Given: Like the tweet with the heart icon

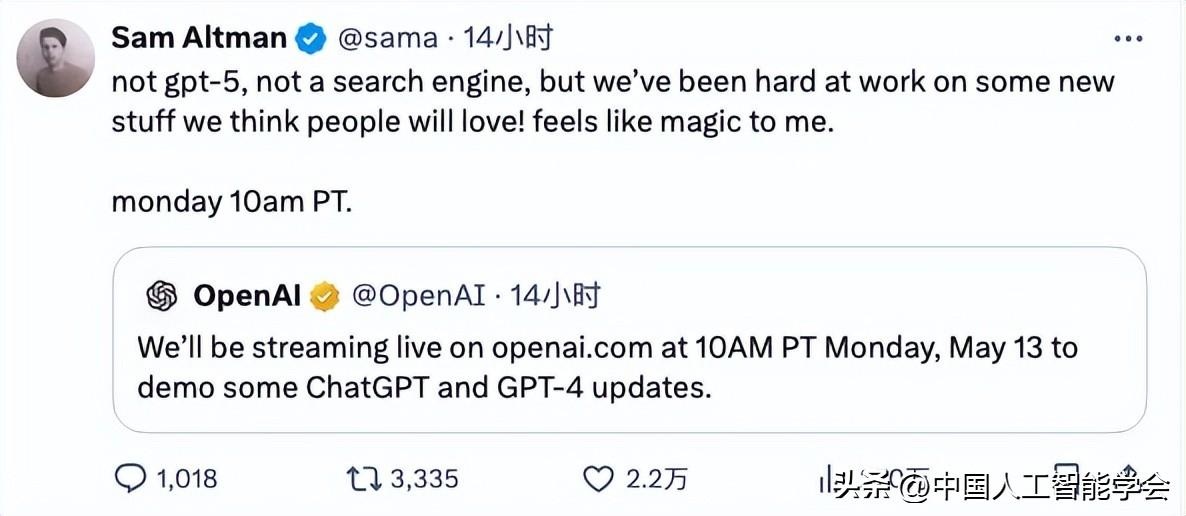Looking at the screenshot, I should 597,479.
